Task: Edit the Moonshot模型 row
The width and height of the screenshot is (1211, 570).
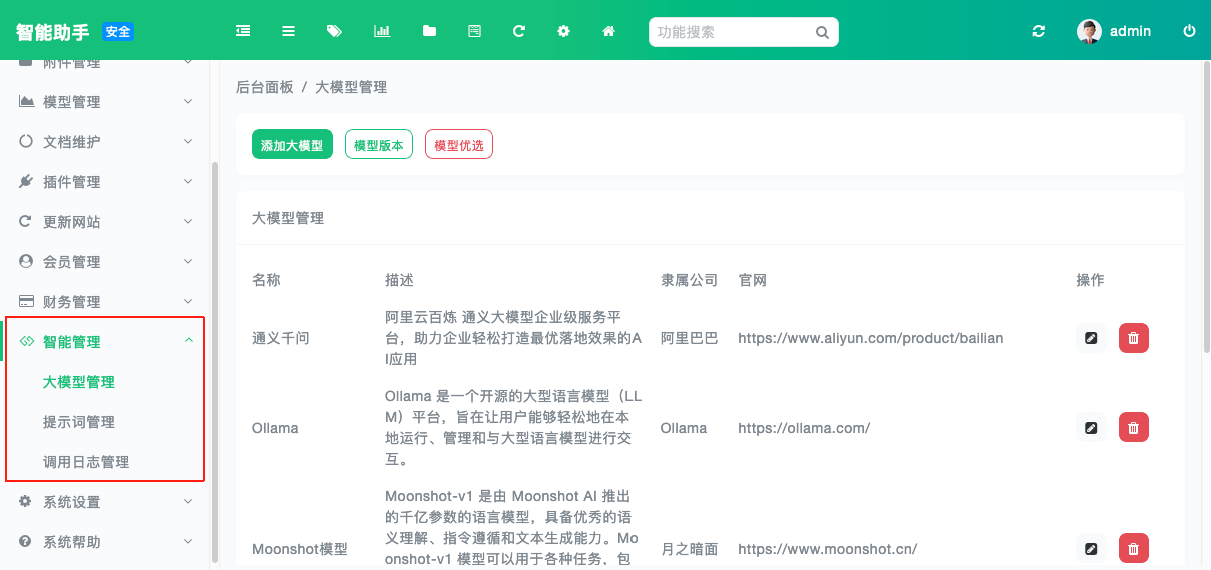Action: (1091, 548)
